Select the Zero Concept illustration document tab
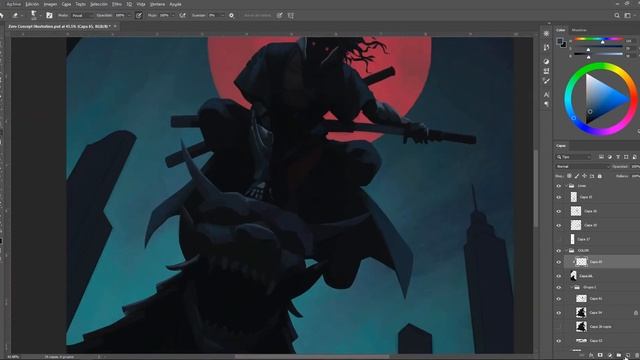 (x=59, y=26)
